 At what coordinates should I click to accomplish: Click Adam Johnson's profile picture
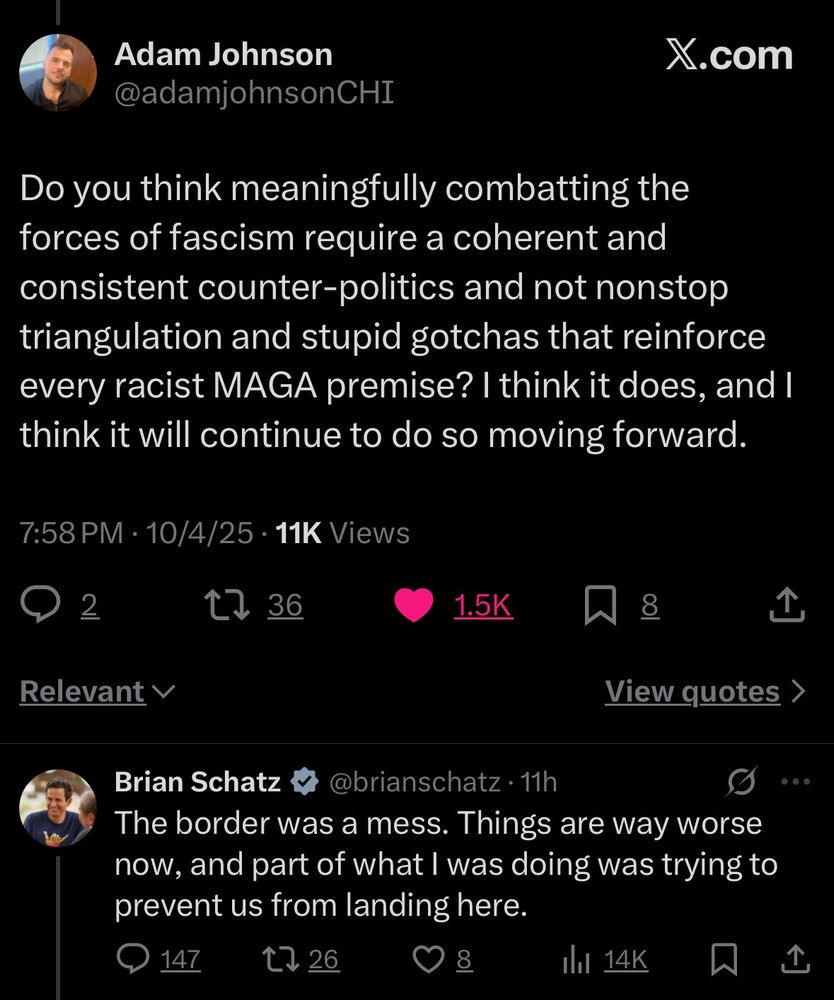58,72
